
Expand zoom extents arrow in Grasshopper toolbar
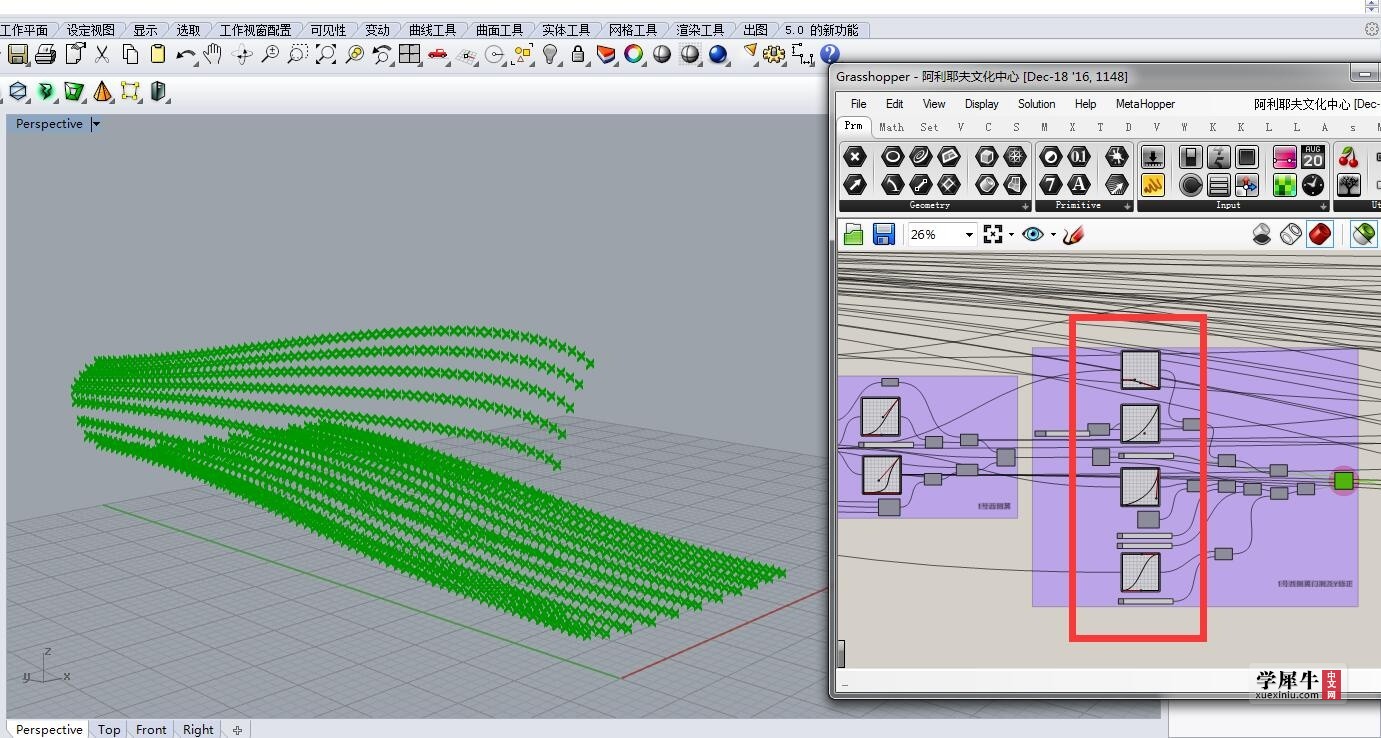1011,234
